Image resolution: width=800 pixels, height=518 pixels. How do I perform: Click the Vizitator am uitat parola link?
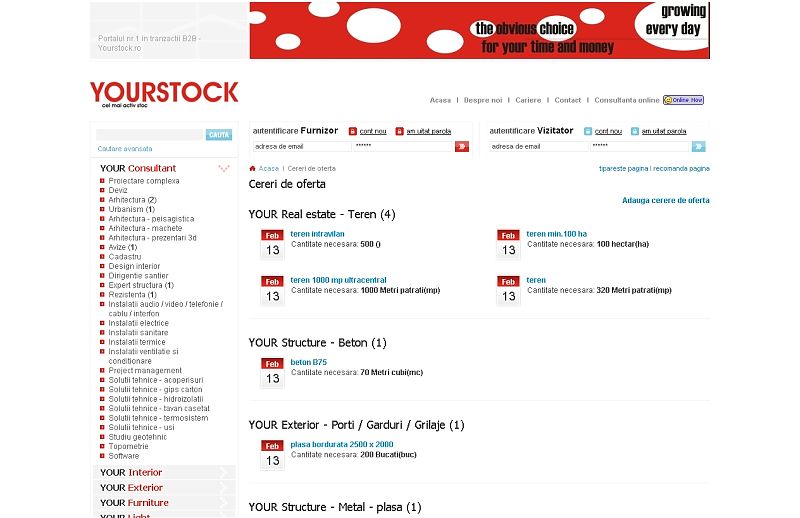[x=664, y=131]
